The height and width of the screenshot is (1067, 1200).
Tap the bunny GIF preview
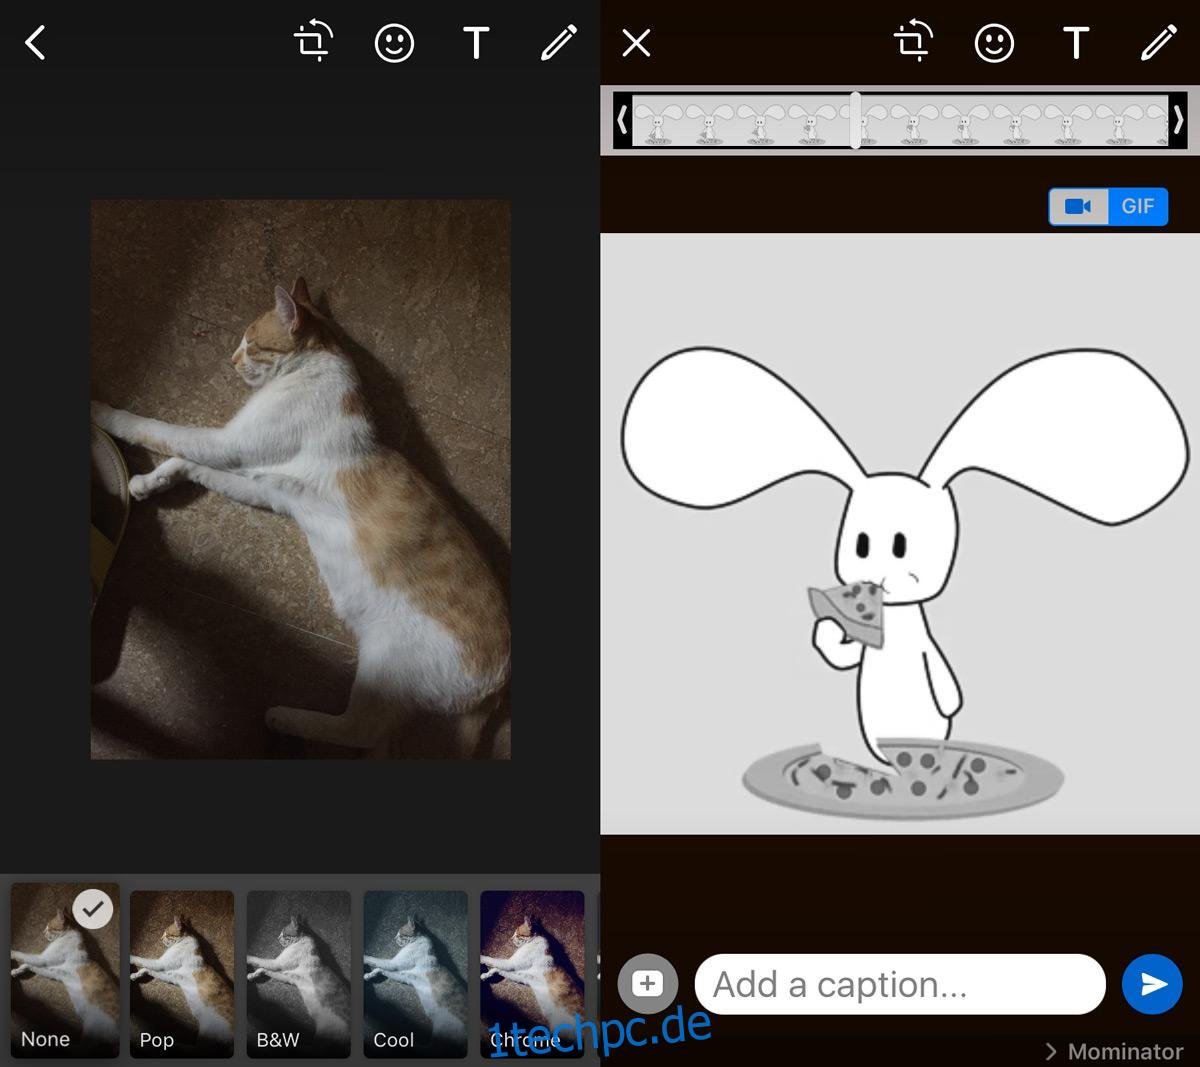point(900,534)
